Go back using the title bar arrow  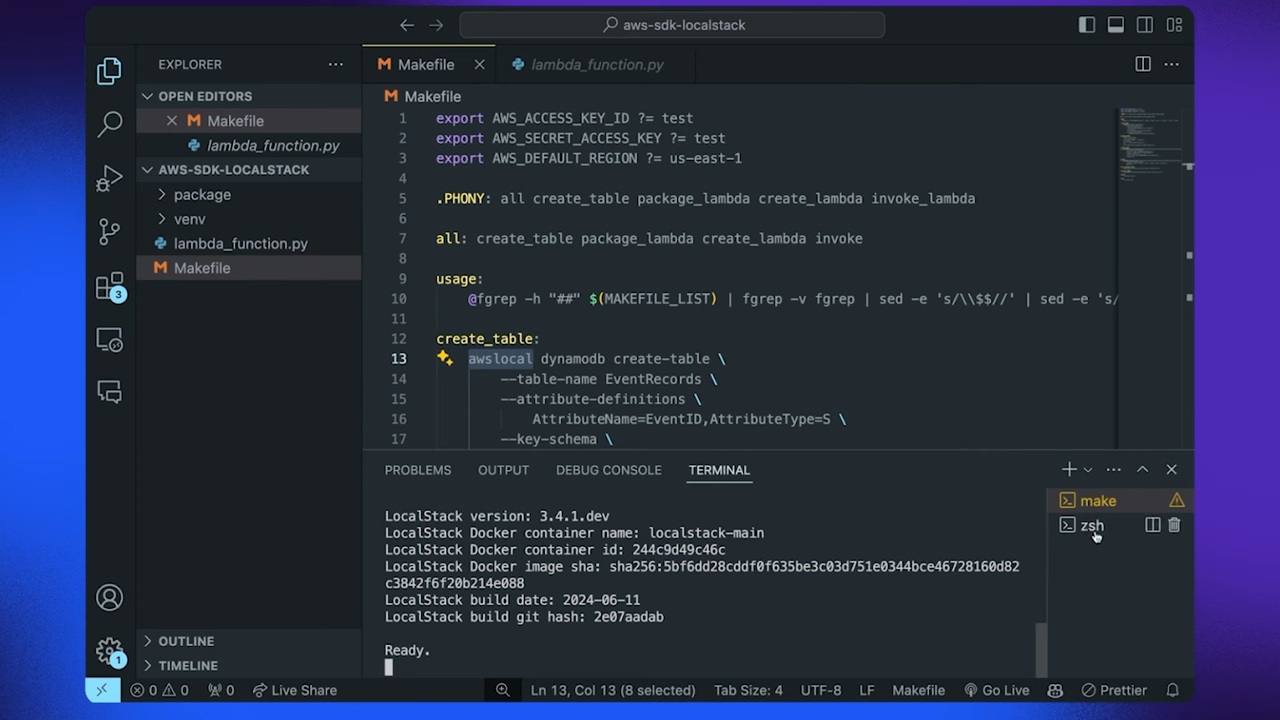[x=407, y=25]
